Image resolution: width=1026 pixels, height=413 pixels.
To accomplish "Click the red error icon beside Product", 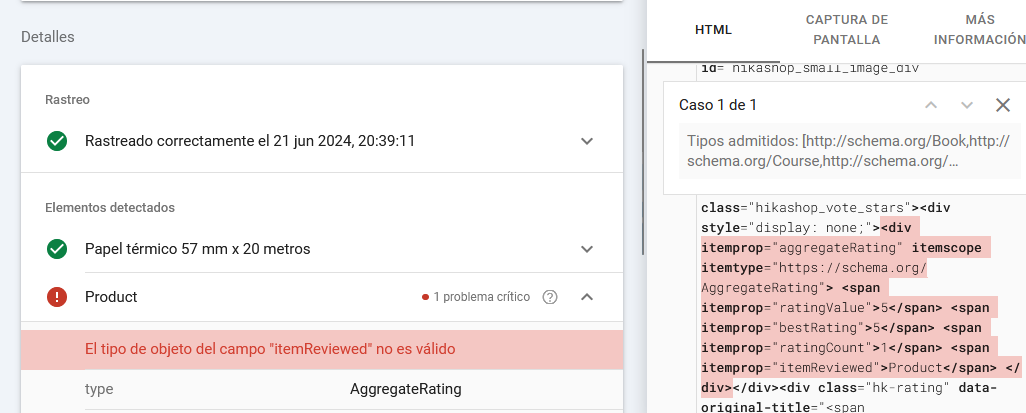I will click(x=57, y=297).
